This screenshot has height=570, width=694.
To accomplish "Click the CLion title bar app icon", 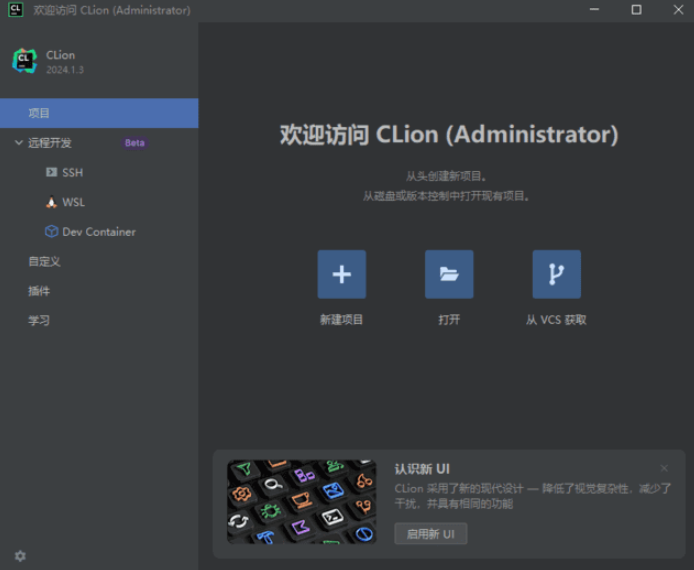I will [16, 10].
